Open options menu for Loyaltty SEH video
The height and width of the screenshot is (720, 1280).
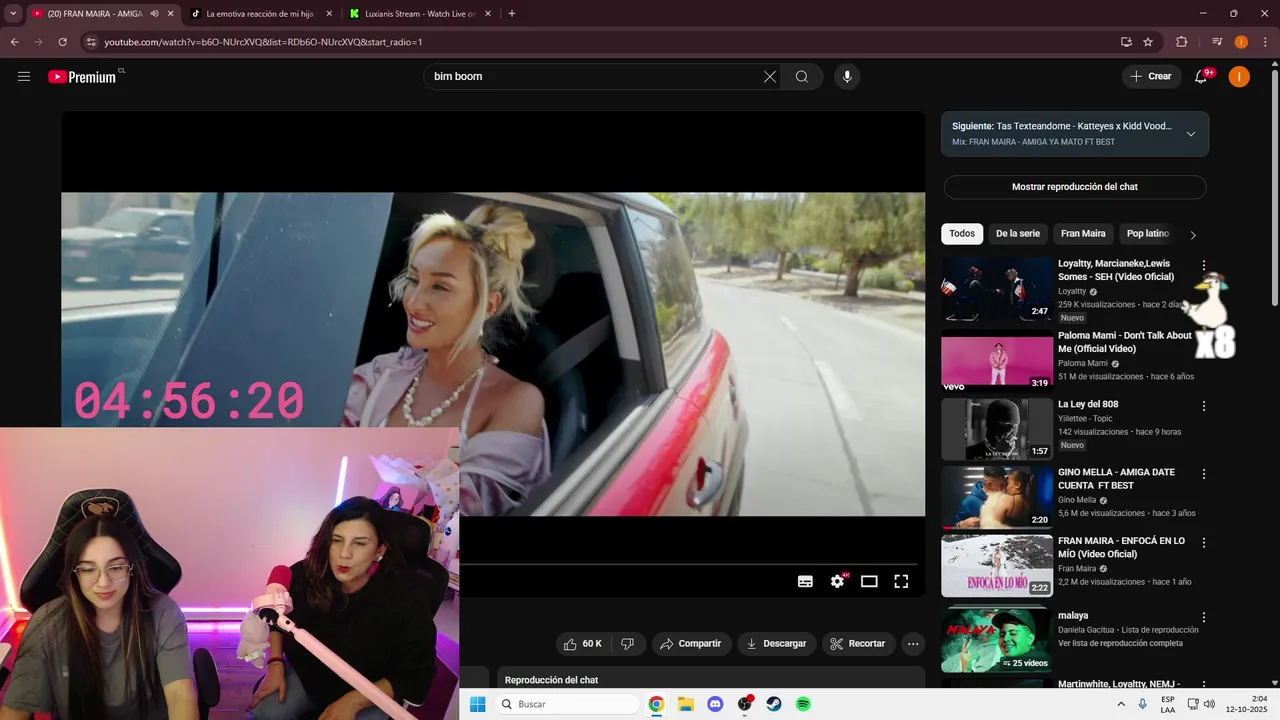[x=1204, y=265]
